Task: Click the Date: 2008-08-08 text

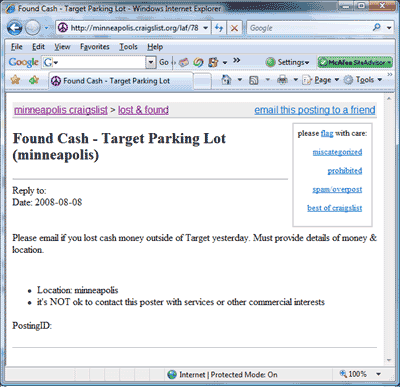Action: pyautogui.click(x=47, y=202)
